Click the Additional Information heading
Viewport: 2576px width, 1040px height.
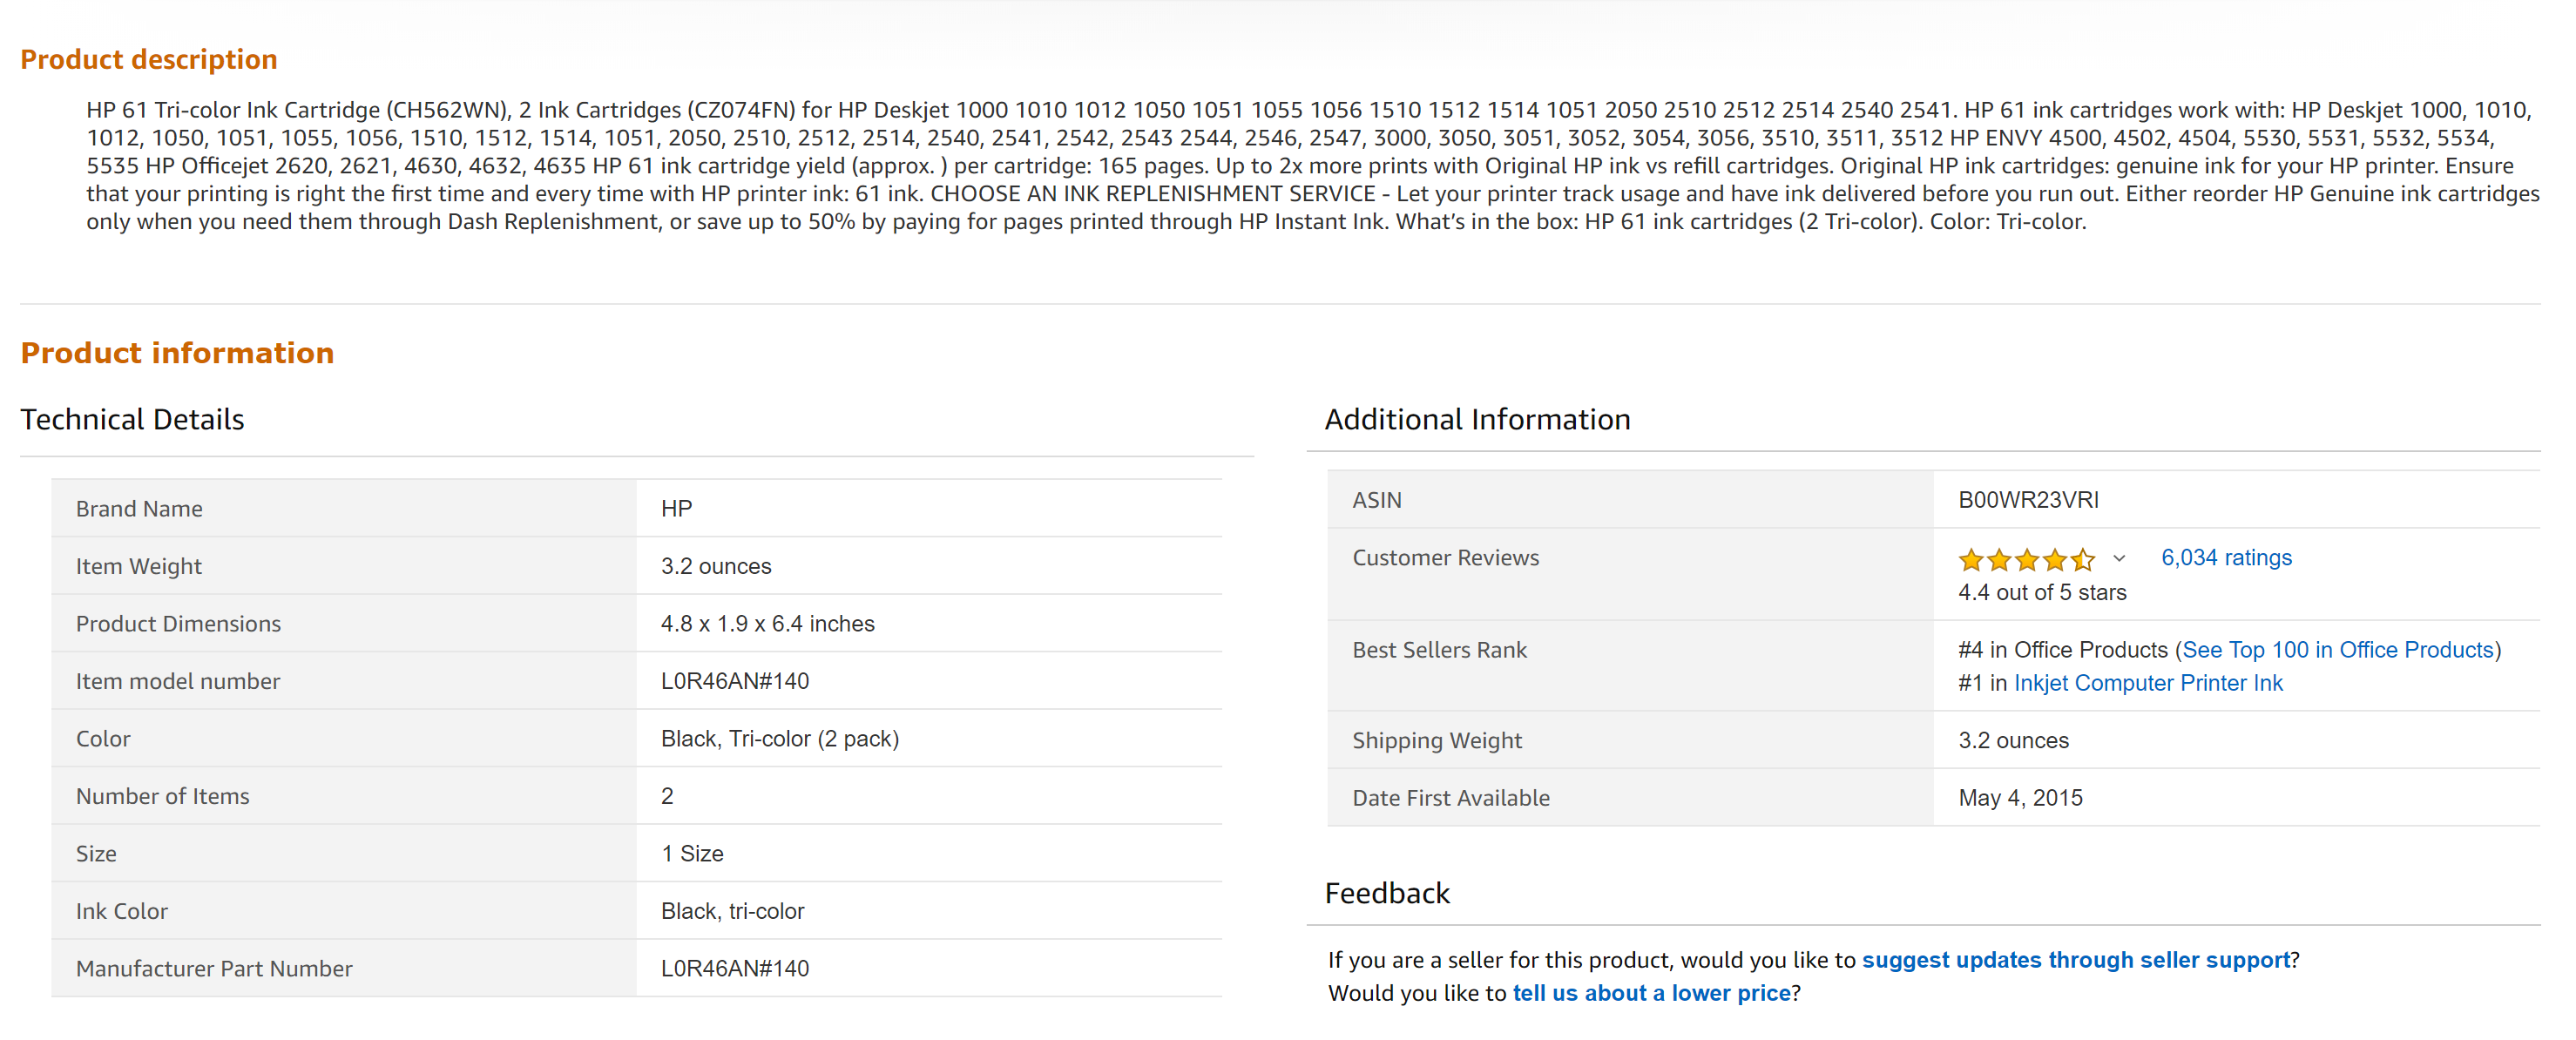1476,418
